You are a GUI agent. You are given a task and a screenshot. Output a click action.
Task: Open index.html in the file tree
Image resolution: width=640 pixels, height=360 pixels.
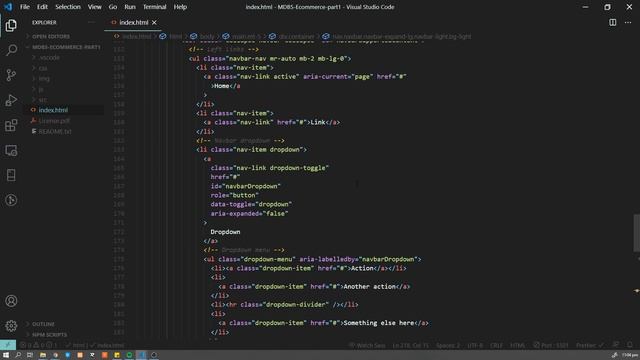pyautogui.click(x=53, y=110)
